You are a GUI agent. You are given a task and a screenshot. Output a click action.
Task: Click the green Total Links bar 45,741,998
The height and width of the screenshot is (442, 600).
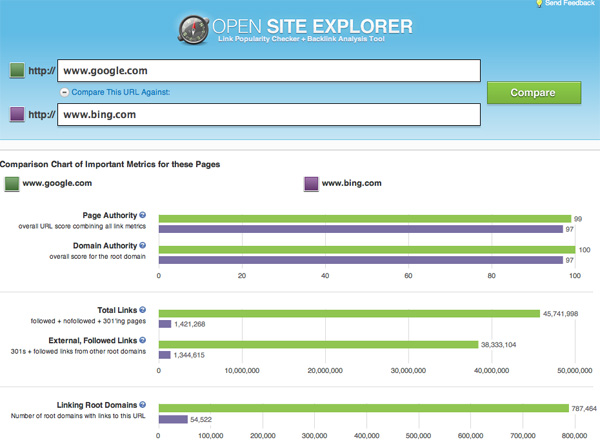pyautogui.click(x=349, y=313)
